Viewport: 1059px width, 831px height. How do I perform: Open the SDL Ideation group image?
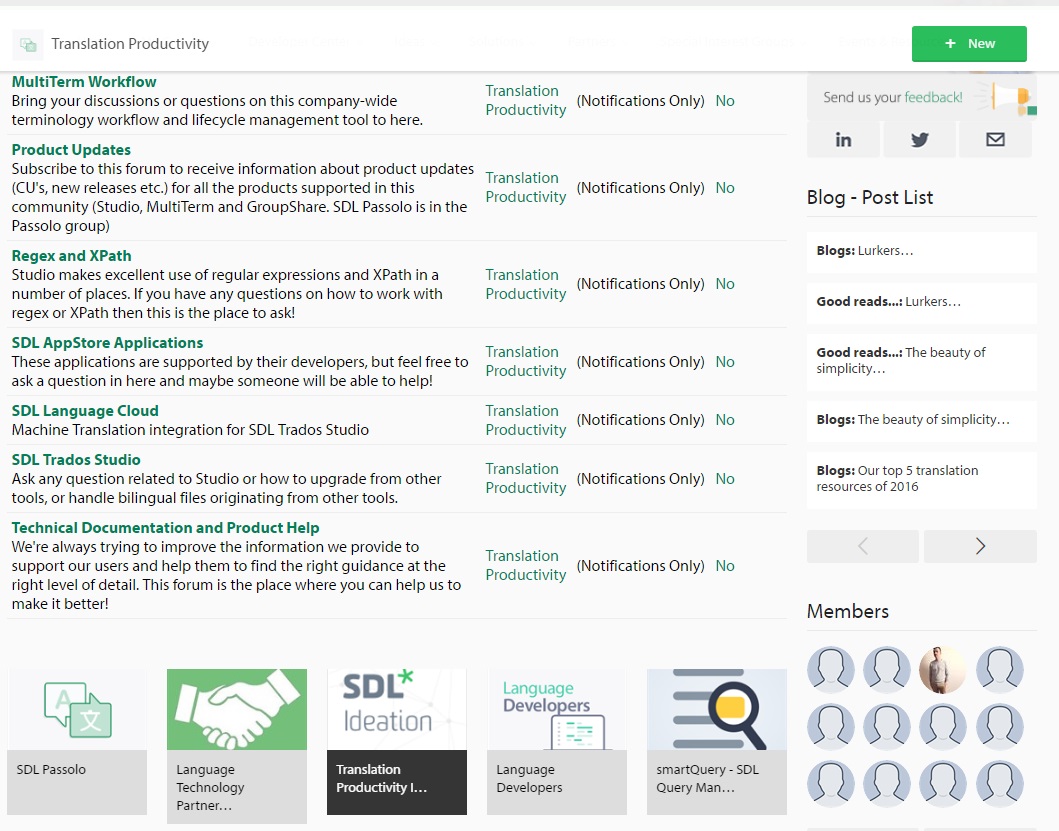click(396, 709)
